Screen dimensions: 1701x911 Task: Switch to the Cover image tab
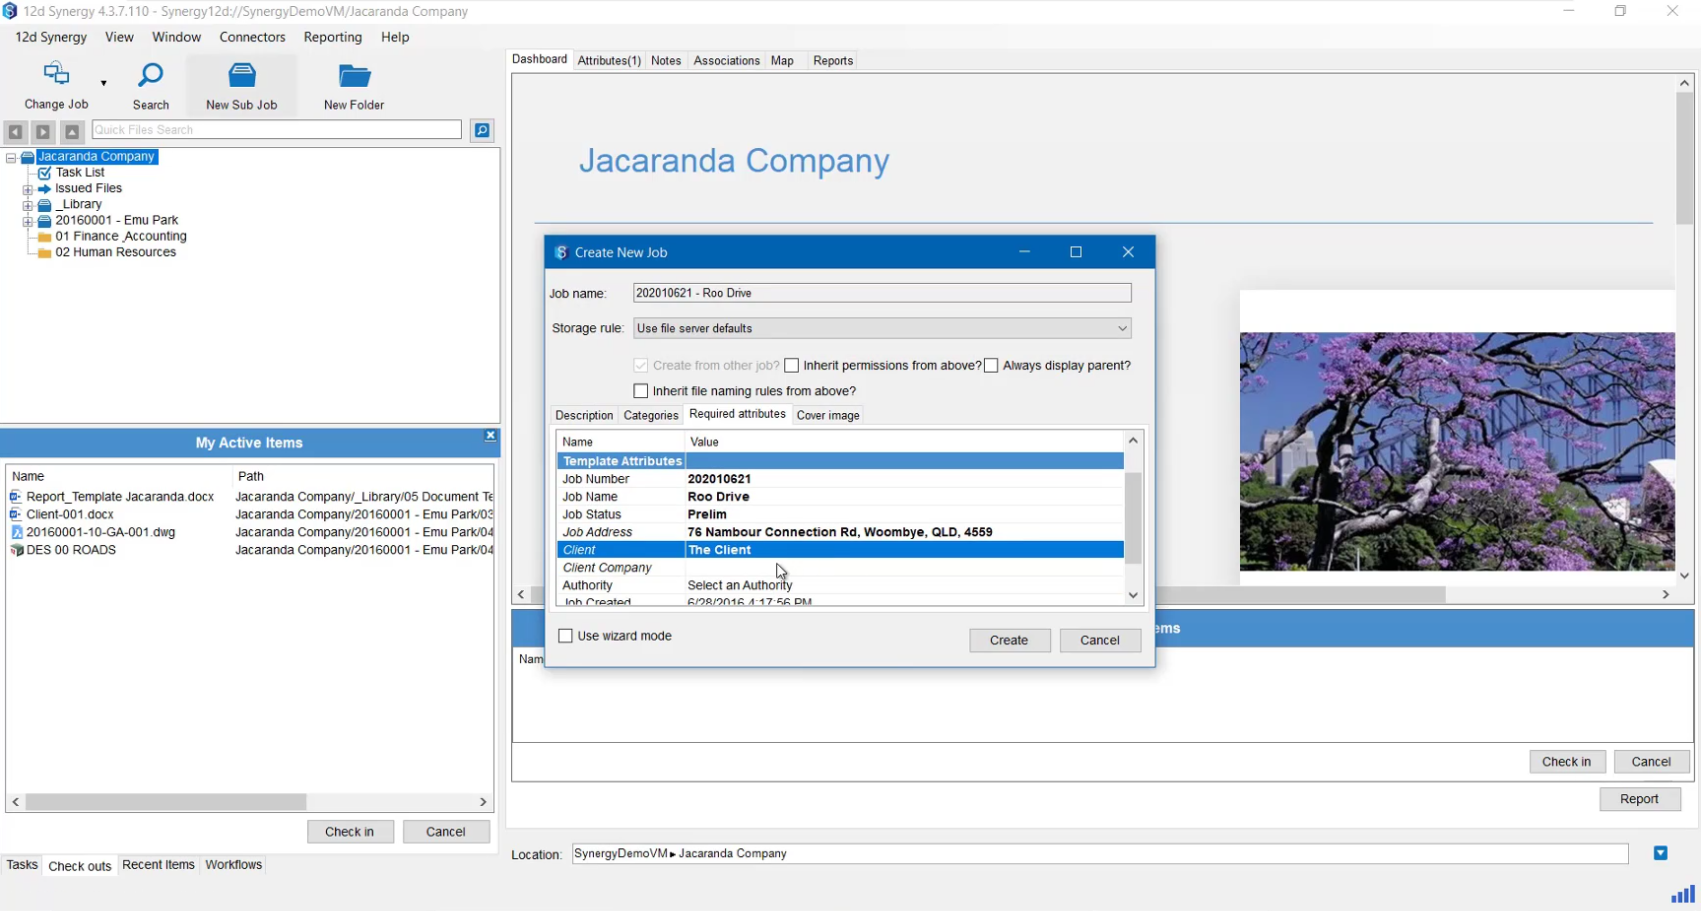pyautogui.click(x=827, y=415)
